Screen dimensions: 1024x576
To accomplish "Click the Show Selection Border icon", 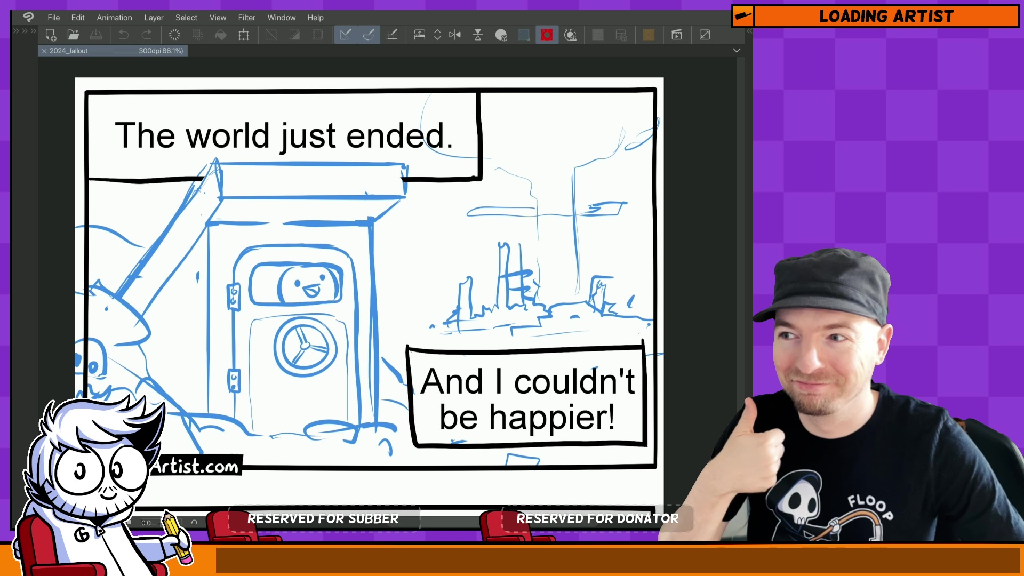I will click(x=318, y=35).
